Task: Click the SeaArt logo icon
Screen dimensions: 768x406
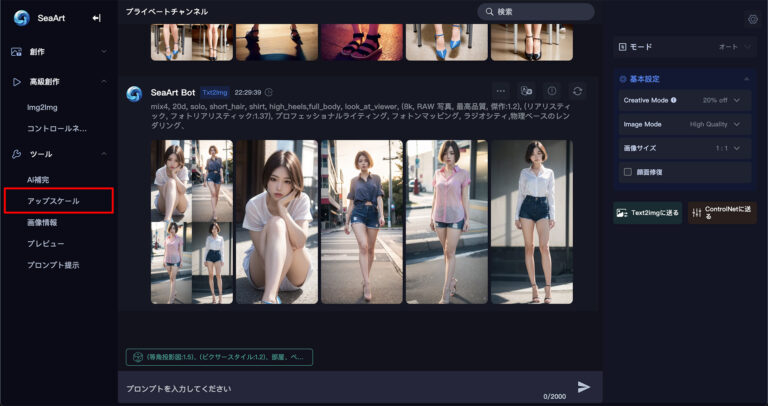Action: coord(21,17)
